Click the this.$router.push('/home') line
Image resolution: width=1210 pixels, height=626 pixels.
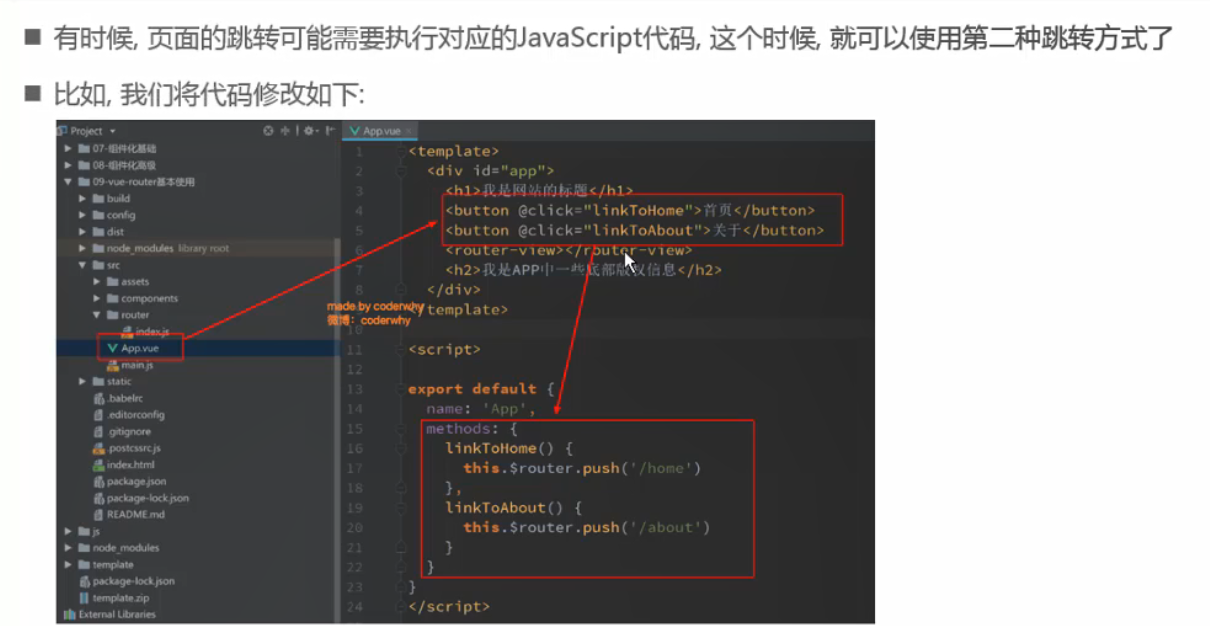click(x=582, y=468)
